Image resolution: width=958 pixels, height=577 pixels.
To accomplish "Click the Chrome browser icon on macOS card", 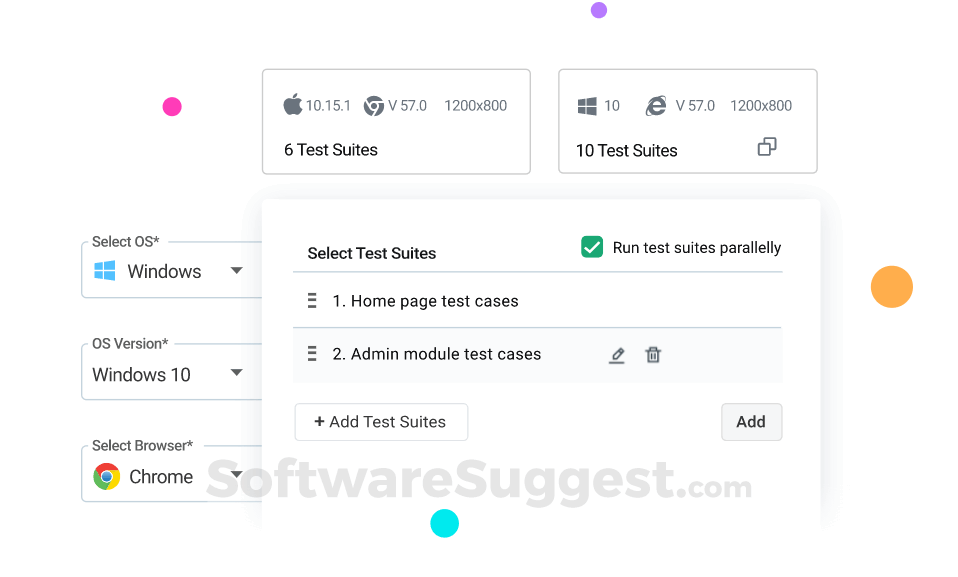I will coord(371,105).
